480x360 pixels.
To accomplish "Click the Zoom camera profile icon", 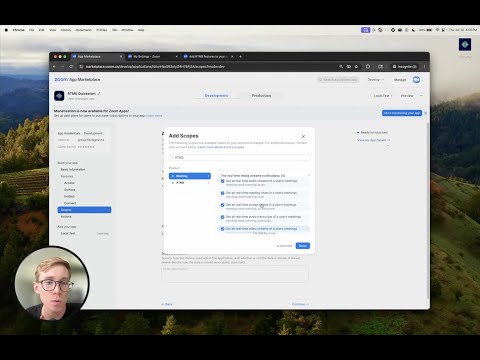I will click(416, 80).
